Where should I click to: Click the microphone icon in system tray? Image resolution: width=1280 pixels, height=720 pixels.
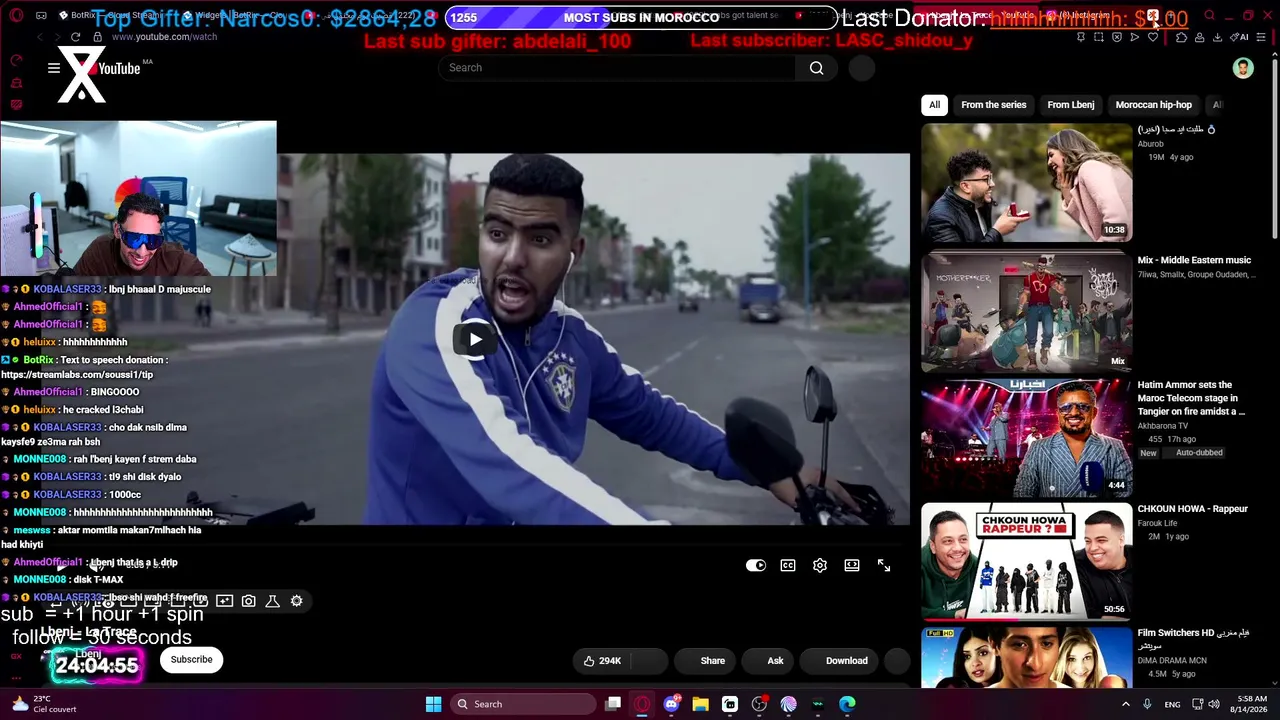point(1147,704)
